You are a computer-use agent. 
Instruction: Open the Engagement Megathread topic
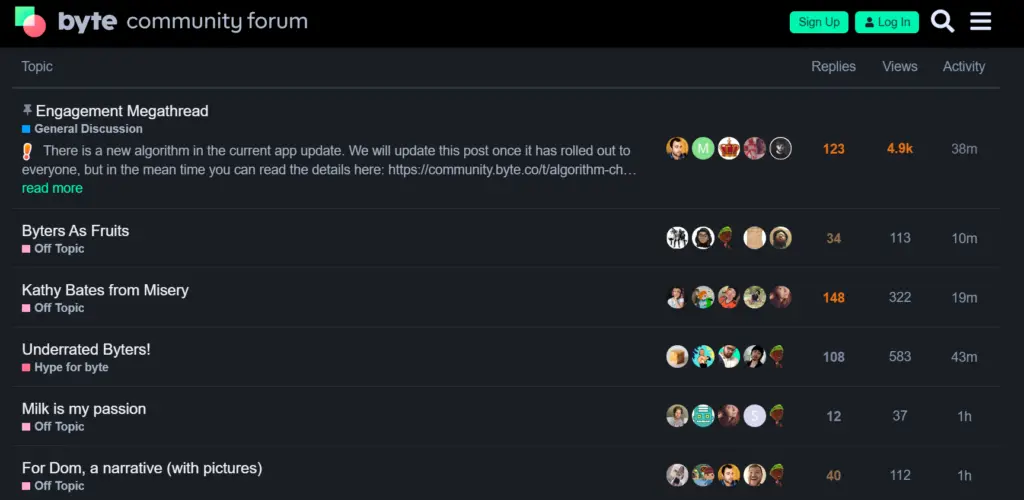tap(122, 111)
